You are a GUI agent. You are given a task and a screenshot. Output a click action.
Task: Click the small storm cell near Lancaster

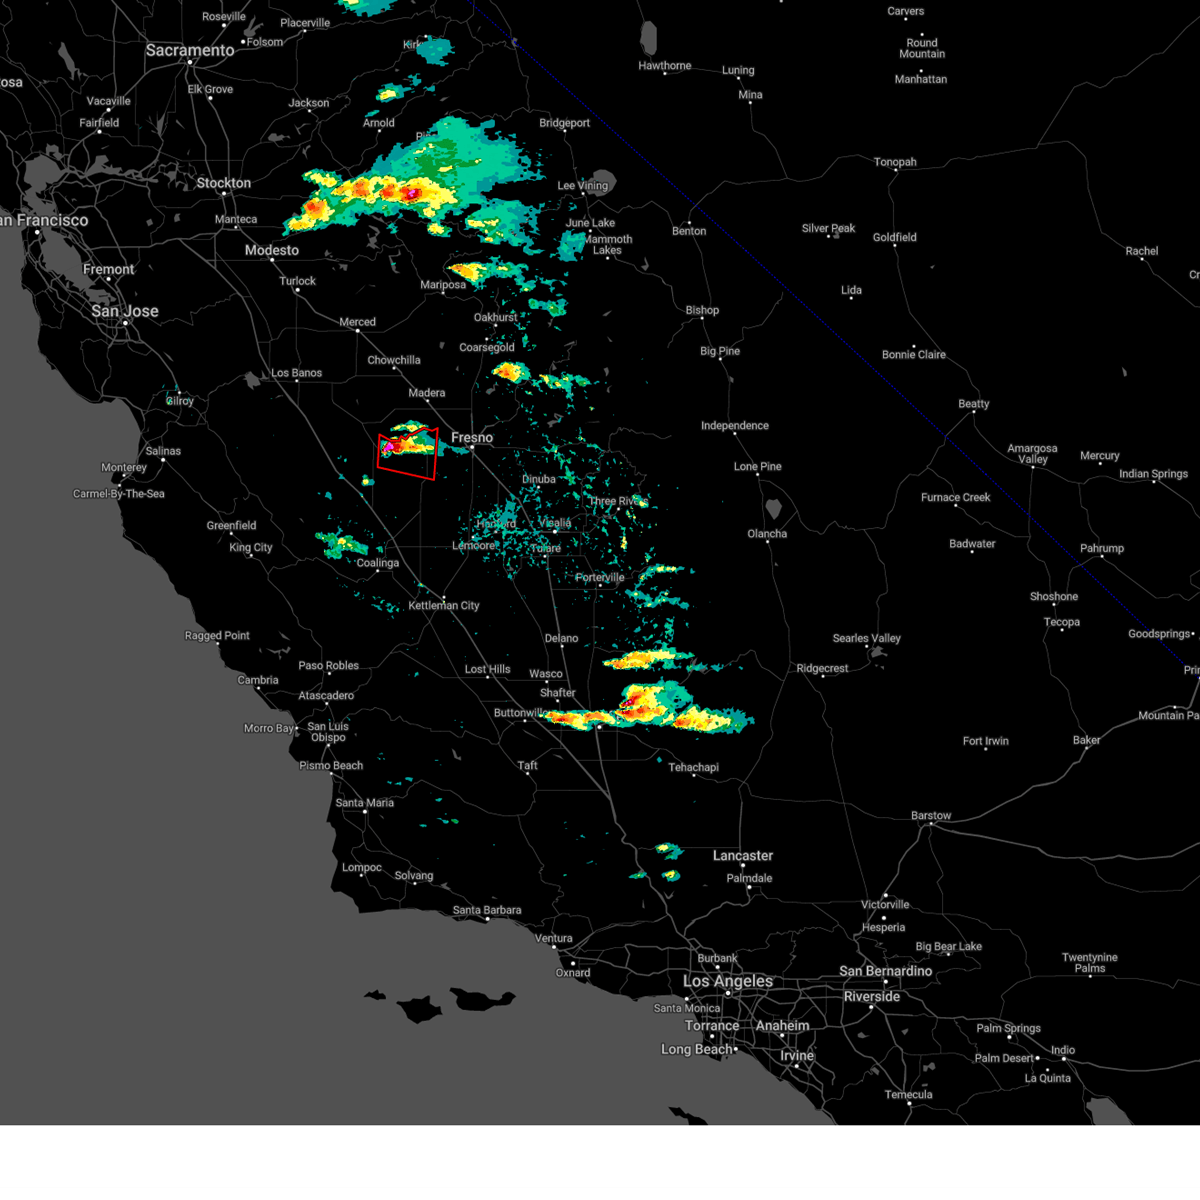(666, 846)
